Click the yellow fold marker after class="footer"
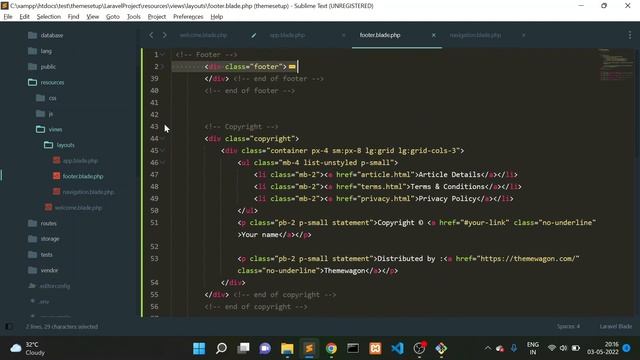This screenshot has height=360, width=640. (x=292, y=67)
